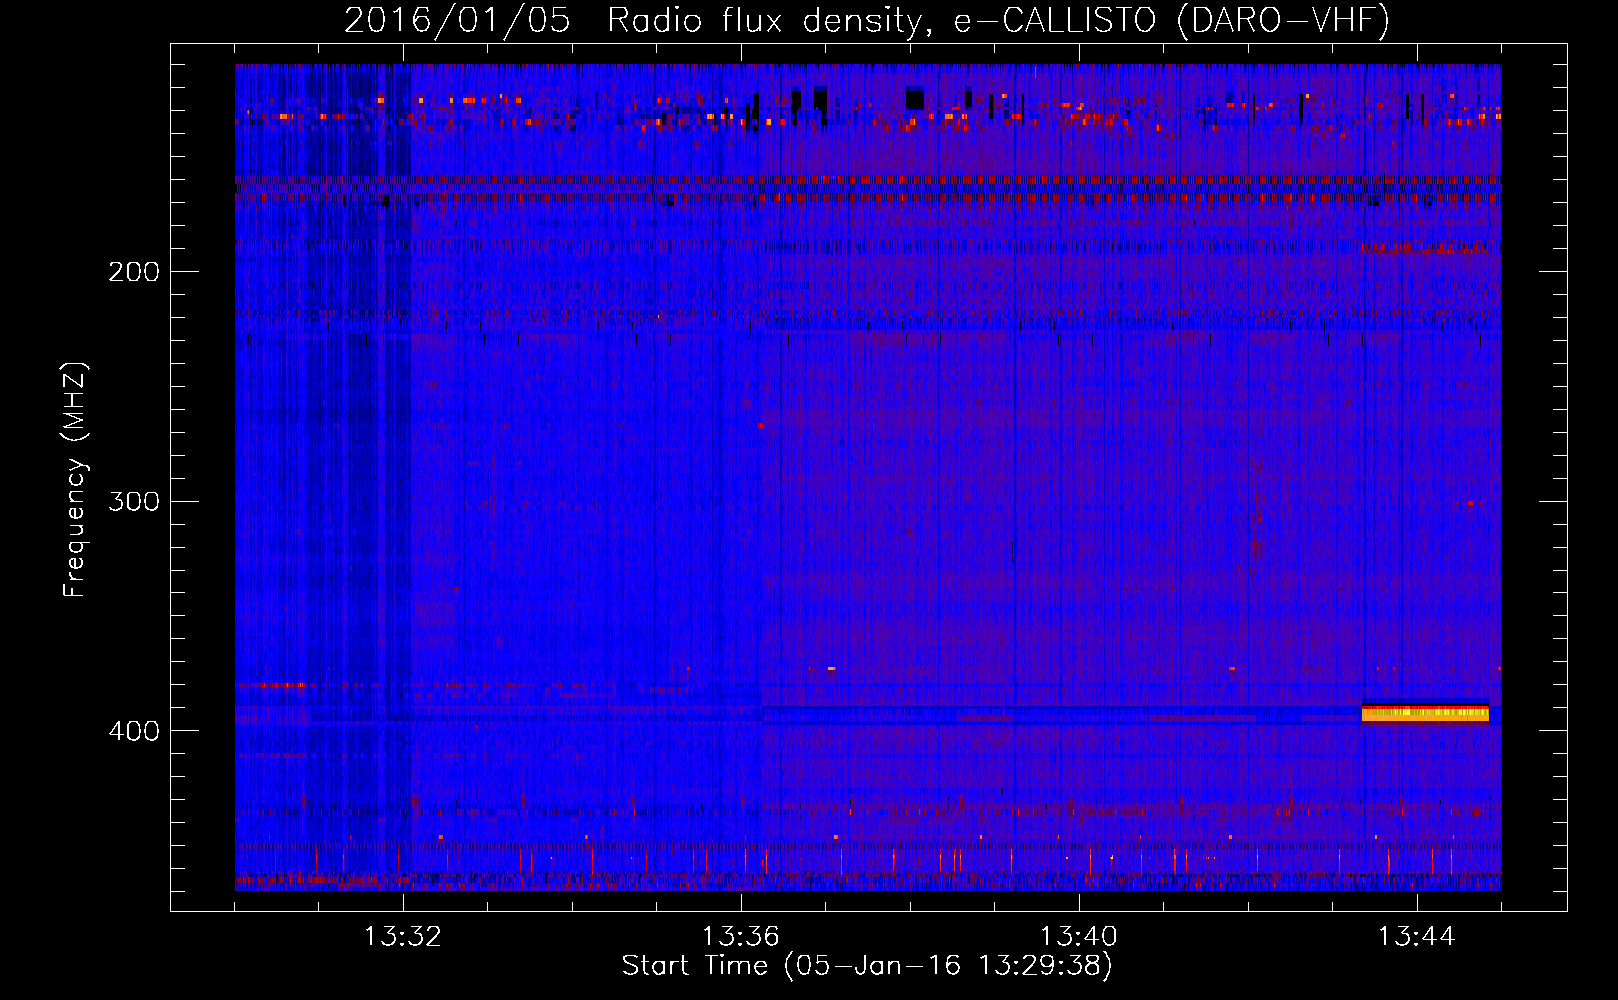The height and width of the screenshot is (1000, 1618).
Task: Select the 13:44 time tick label
Action: pyautogui.click(x=1416, y=937)
